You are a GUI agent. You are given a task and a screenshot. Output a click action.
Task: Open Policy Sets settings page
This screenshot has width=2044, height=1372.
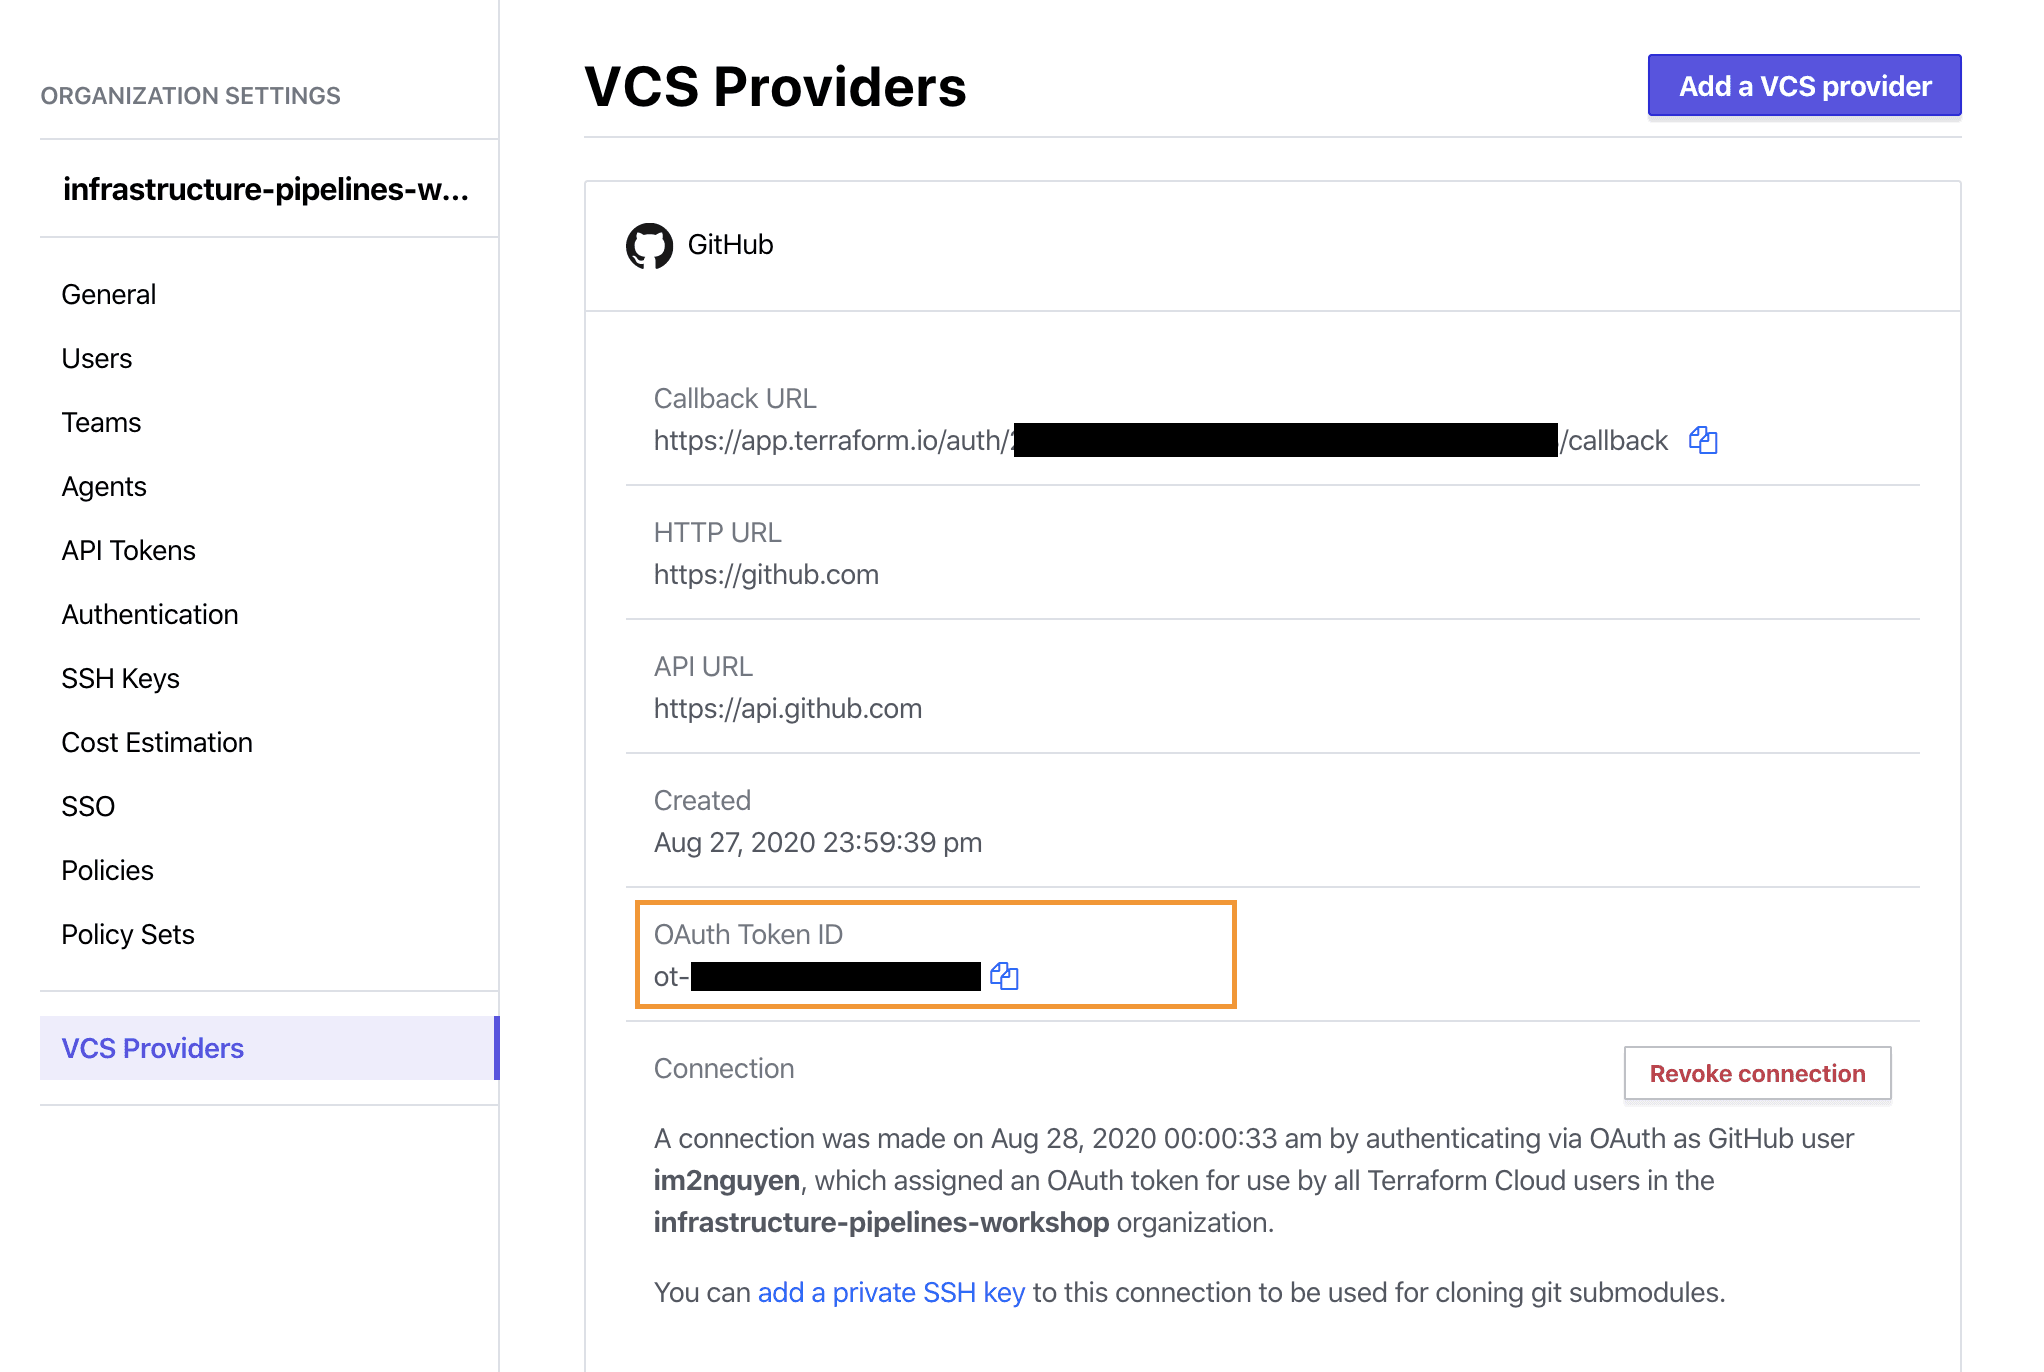(127, 934)
